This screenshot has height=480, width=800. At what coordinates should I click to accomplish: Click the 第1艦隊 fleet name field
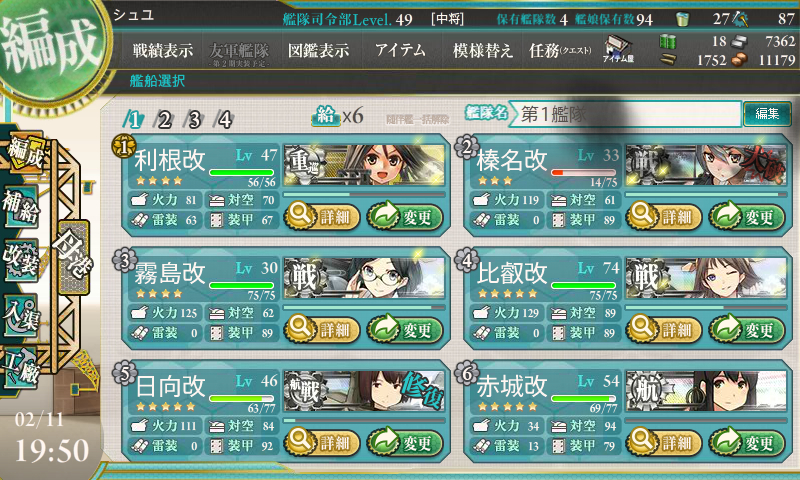click(626, 114)
